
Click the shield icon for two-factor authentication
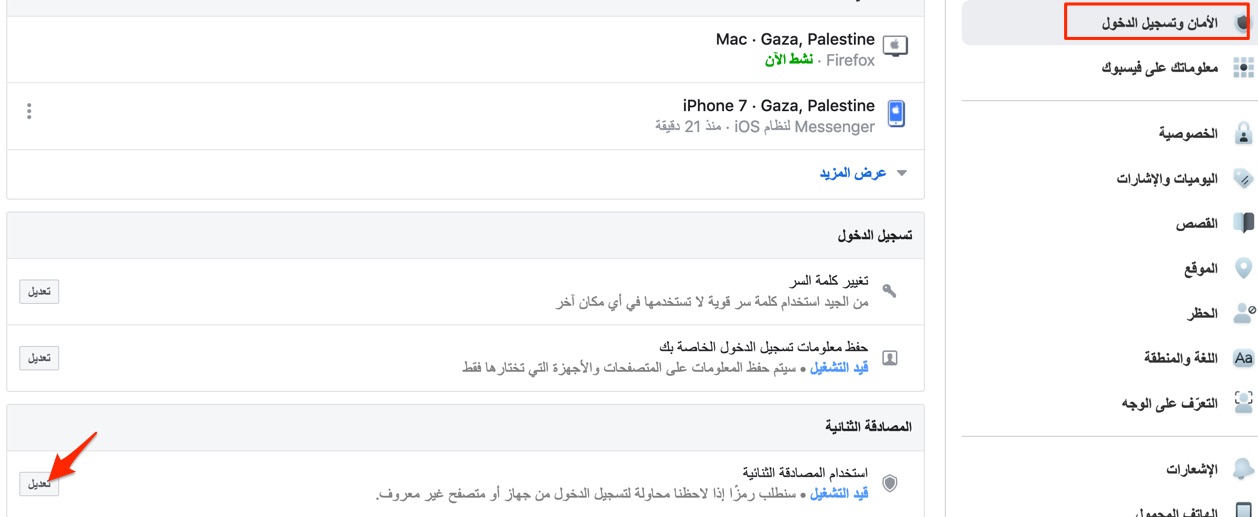click(x=889, y=483)
